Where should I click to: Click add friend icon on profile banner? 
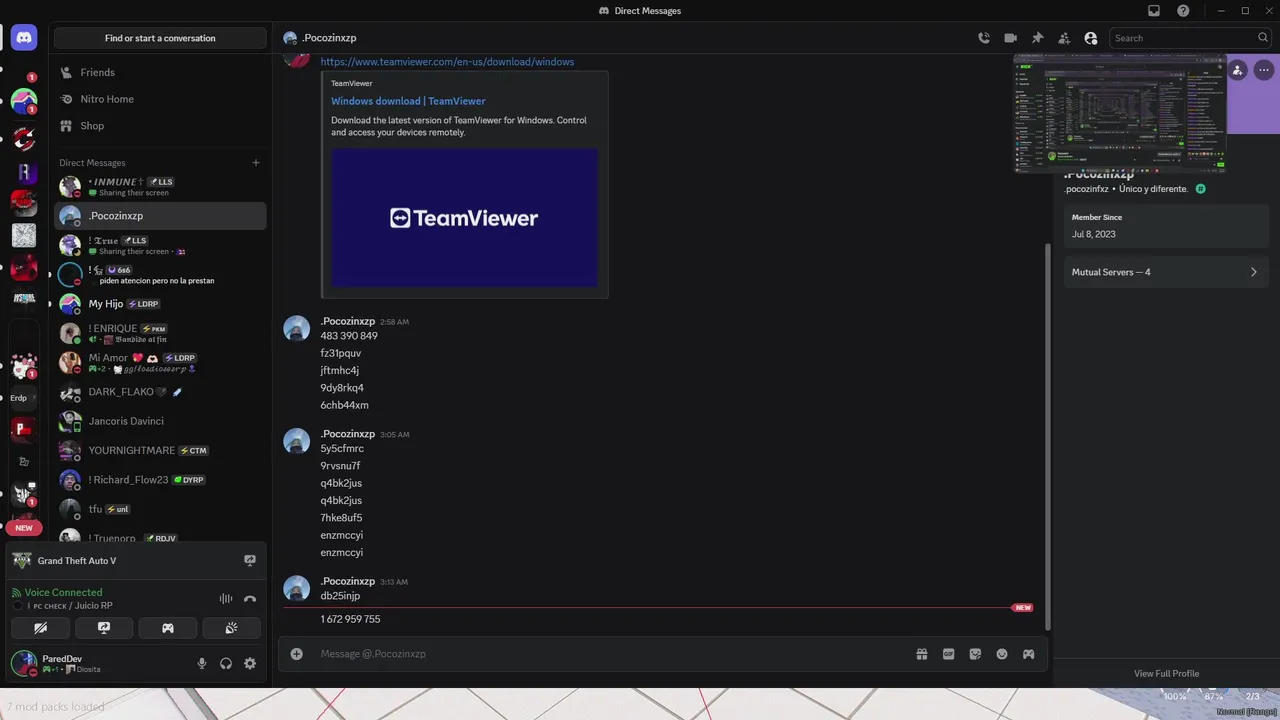click(x=1238, y=70)
